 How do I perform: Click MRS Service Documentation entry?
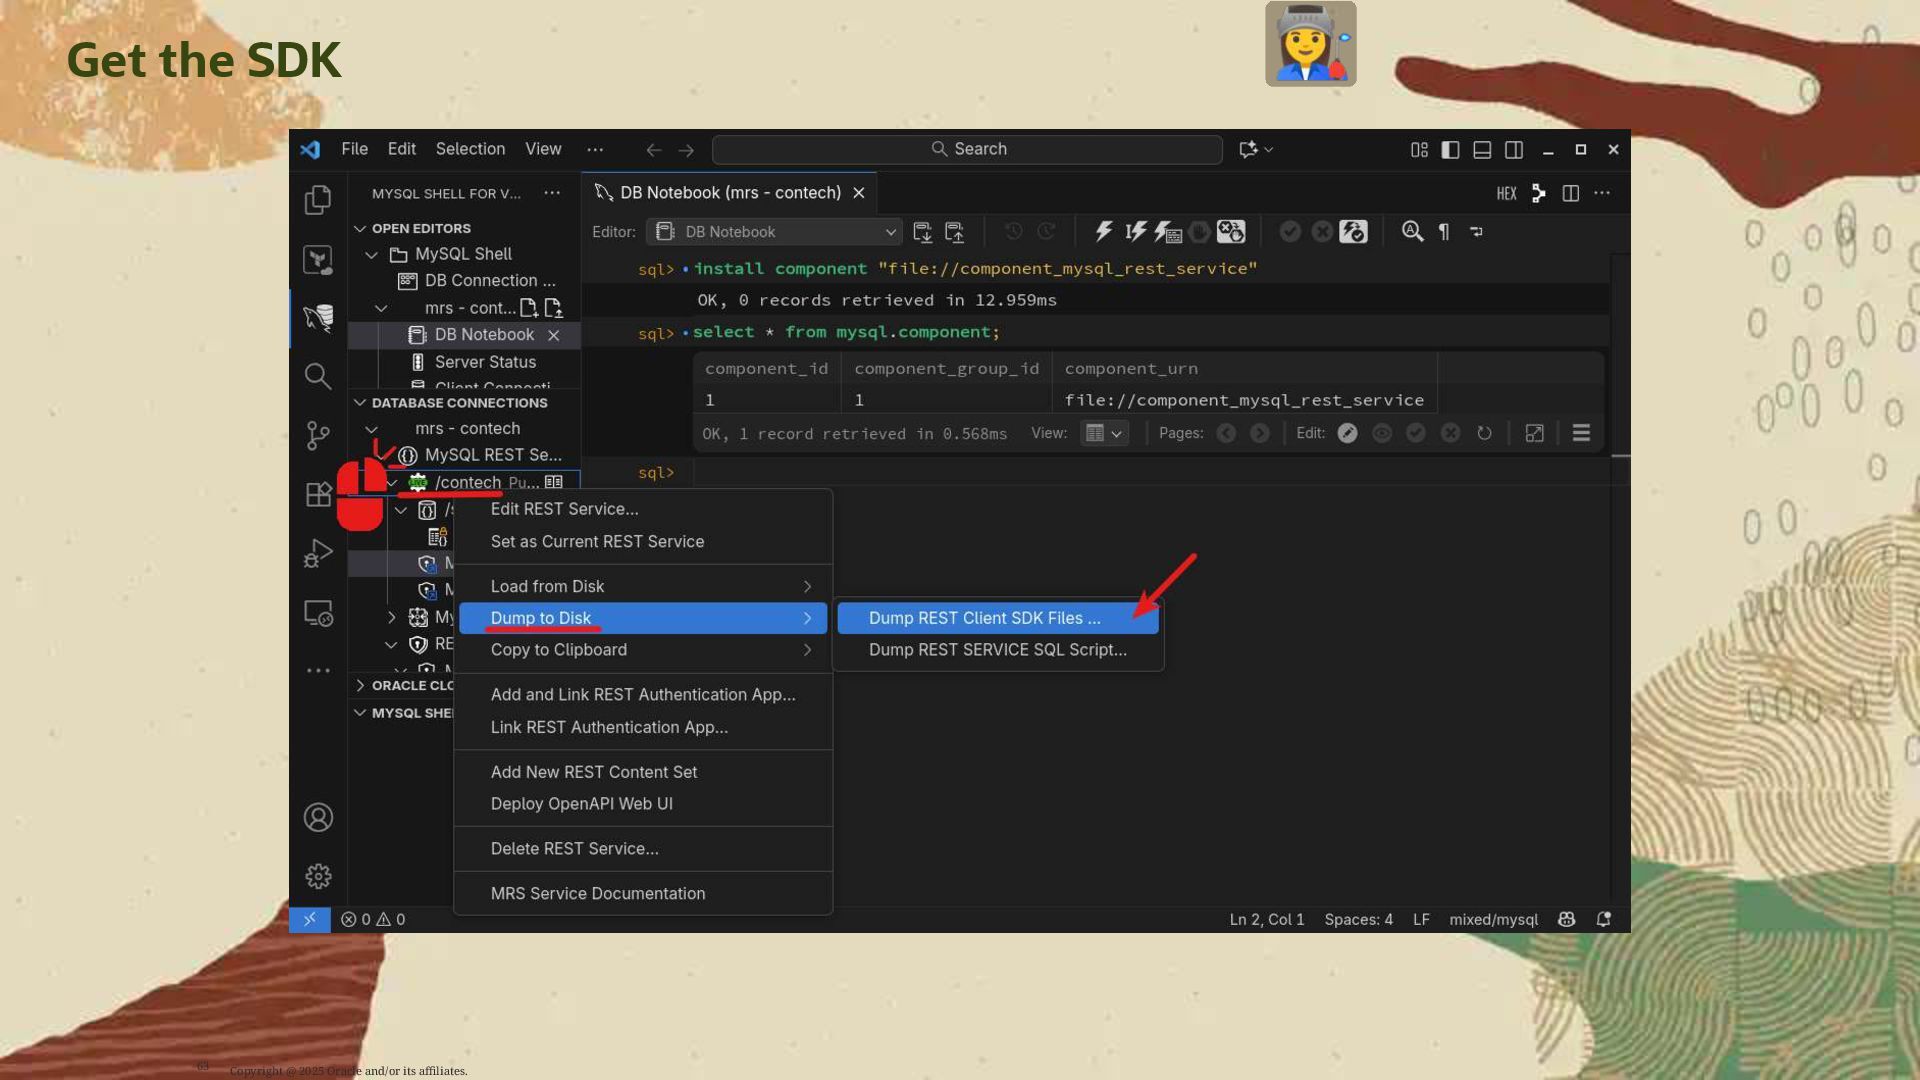click(597, 893)
